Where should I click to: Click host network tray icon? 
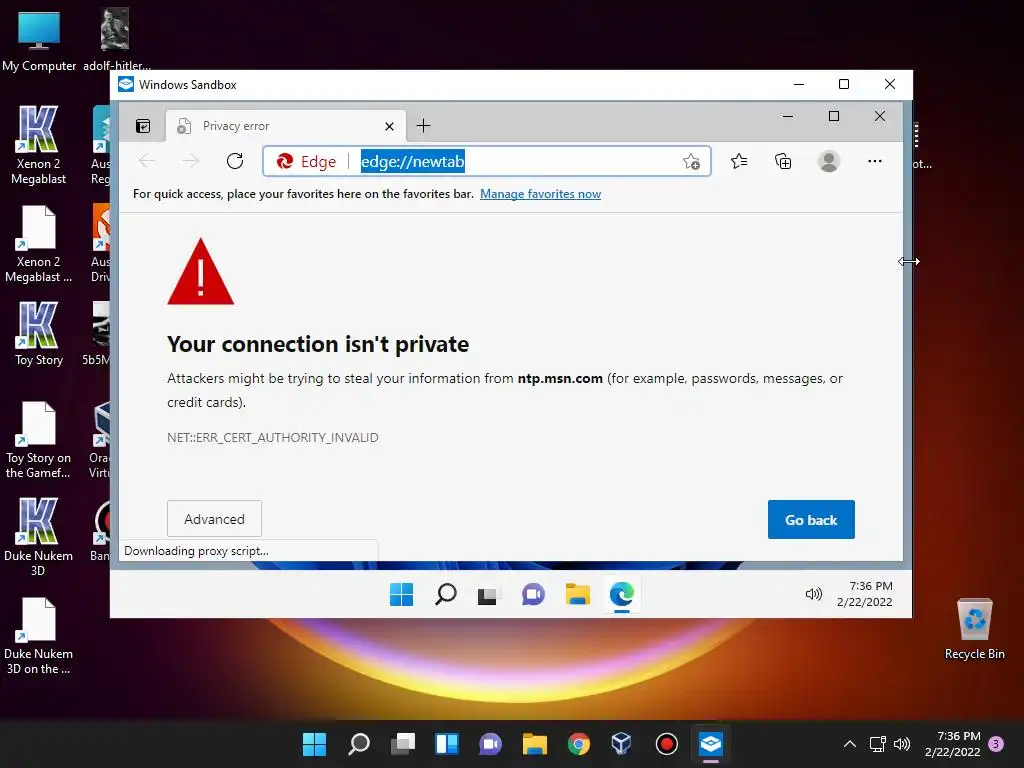tap(878, 744)
